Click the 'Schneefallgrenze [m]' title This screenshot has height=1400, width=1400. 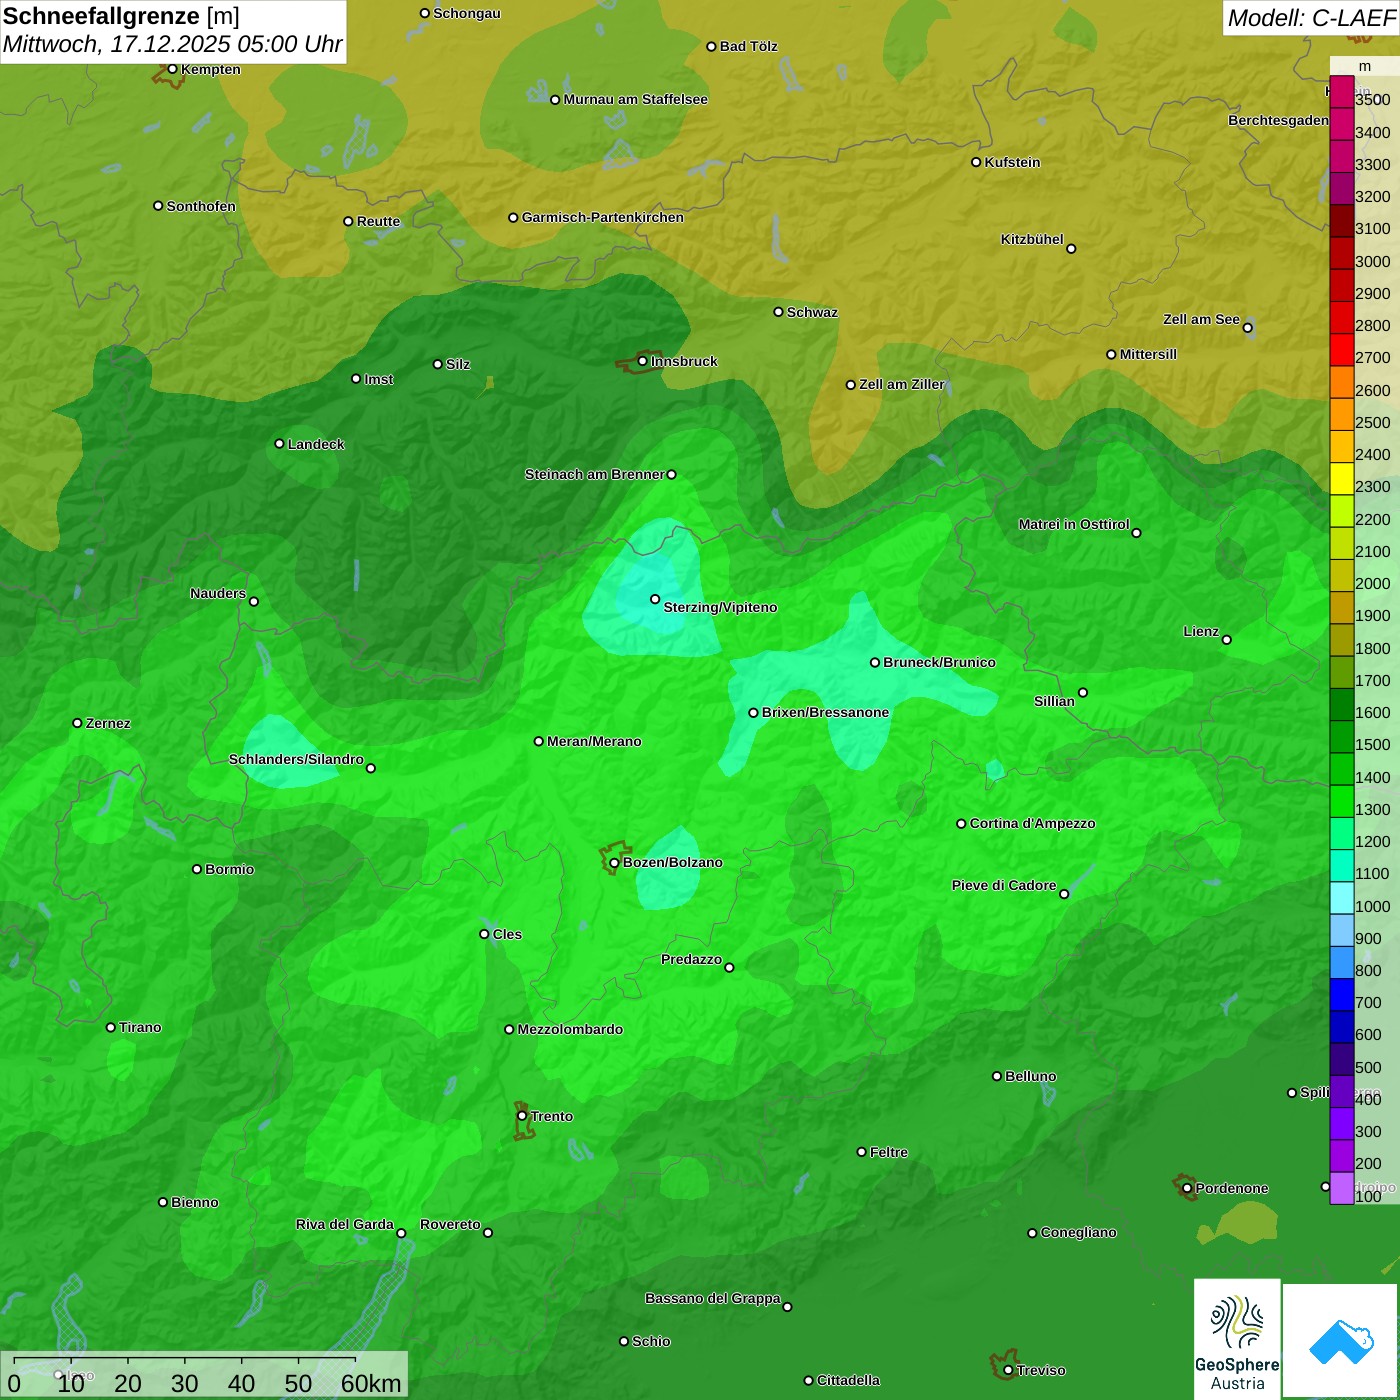pyautogui.click(x=121, y=16)
